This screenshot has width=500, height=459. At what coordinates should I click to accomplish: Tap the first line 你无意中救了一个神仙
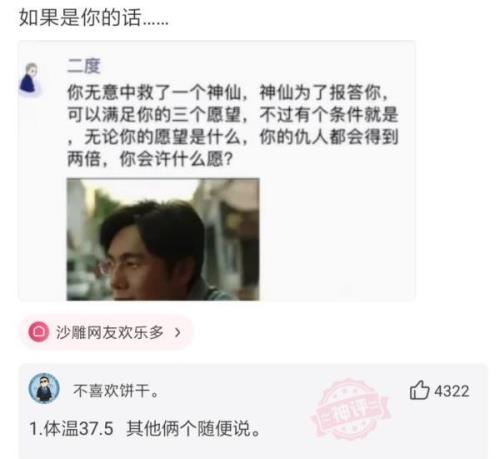(x=154, y=92)
